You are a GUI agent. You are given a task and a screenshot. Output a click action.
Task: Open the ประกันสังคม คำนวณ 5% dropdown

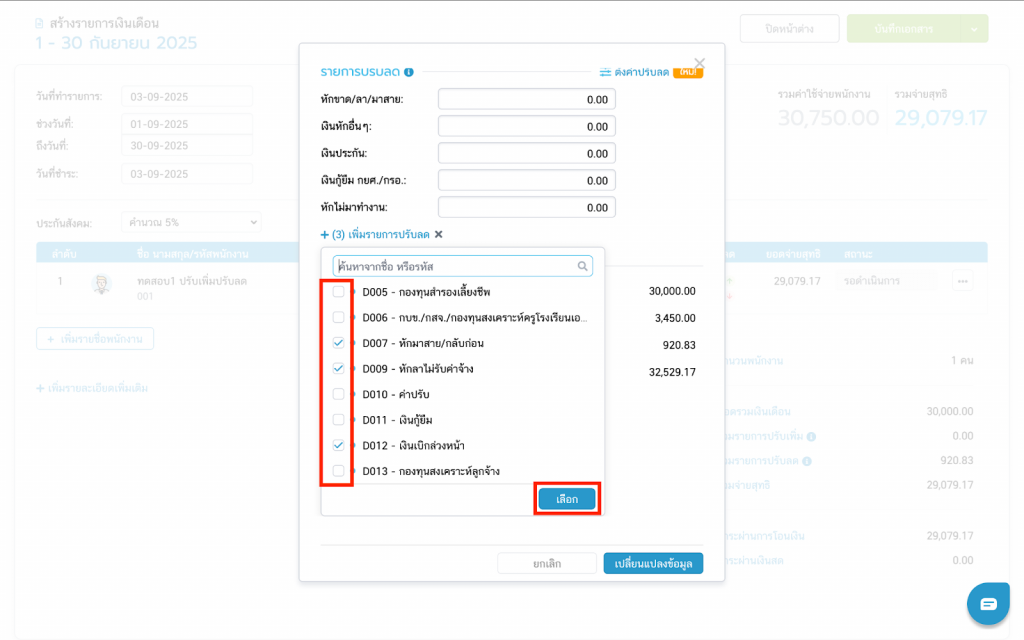tap(190, 221)
